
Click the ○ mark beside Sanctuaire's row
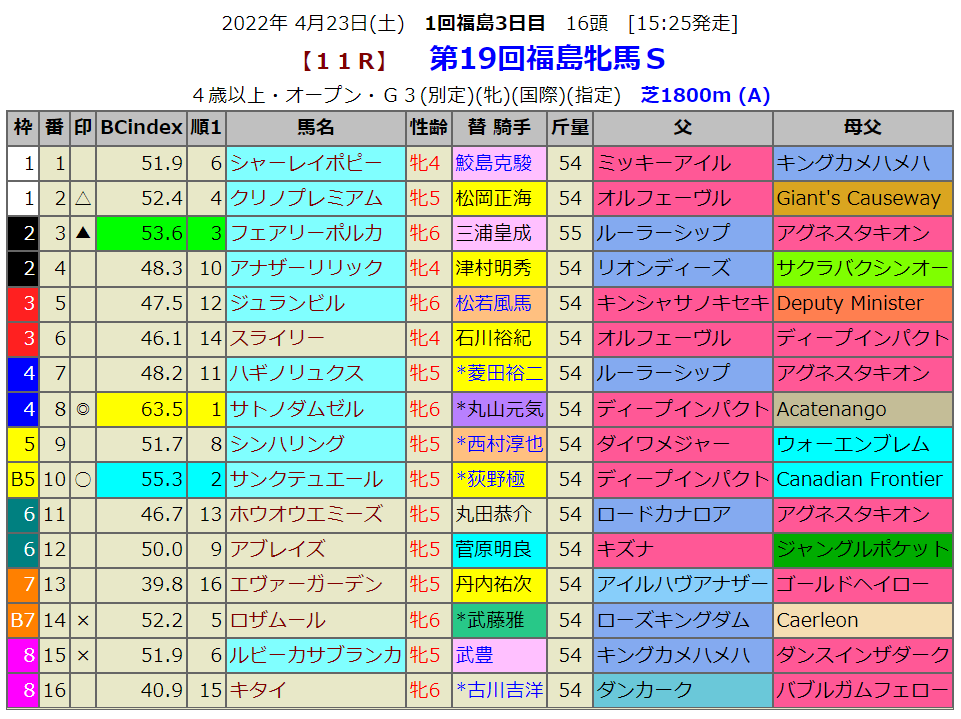coord(83,479)
